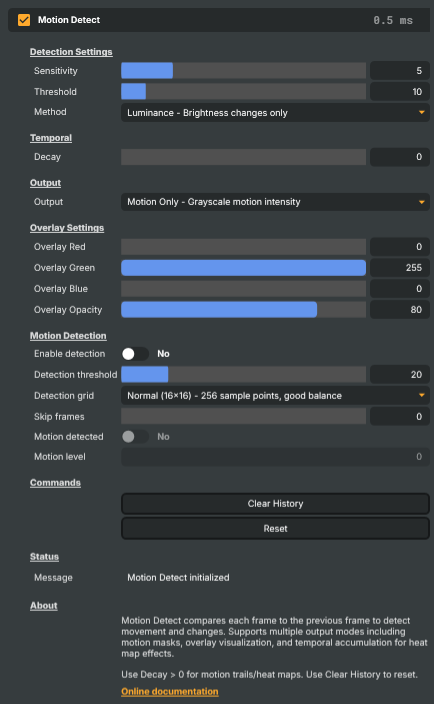Open the Detection grid dropdown

(x=275, y=396)
